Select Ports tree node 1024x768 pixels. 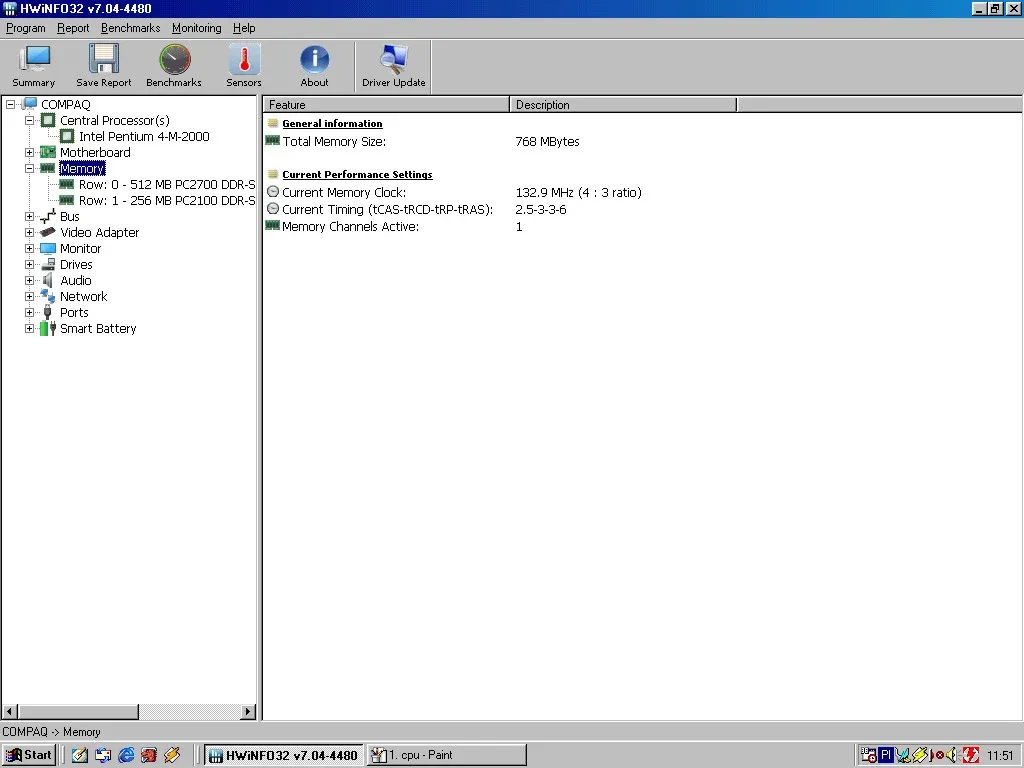tap(74, 312)
